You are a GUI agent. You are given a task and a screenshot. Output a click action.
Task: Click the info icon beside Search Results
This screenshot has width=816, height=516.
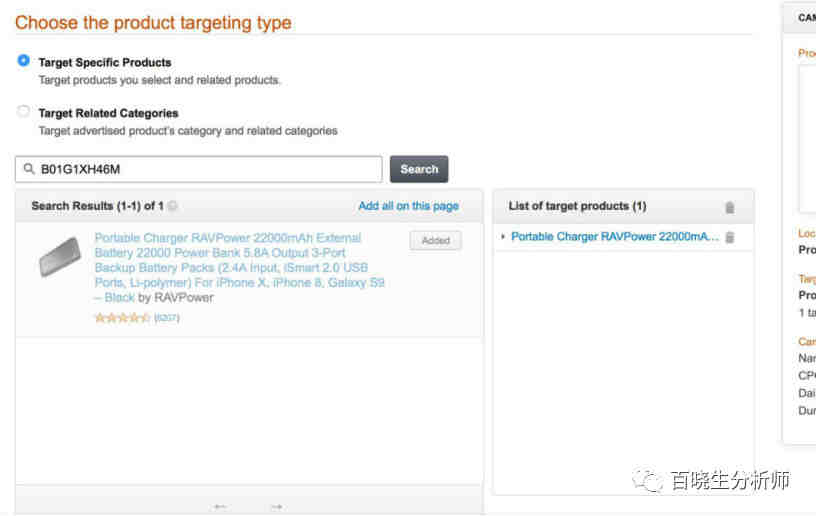[x=173, y=206]
